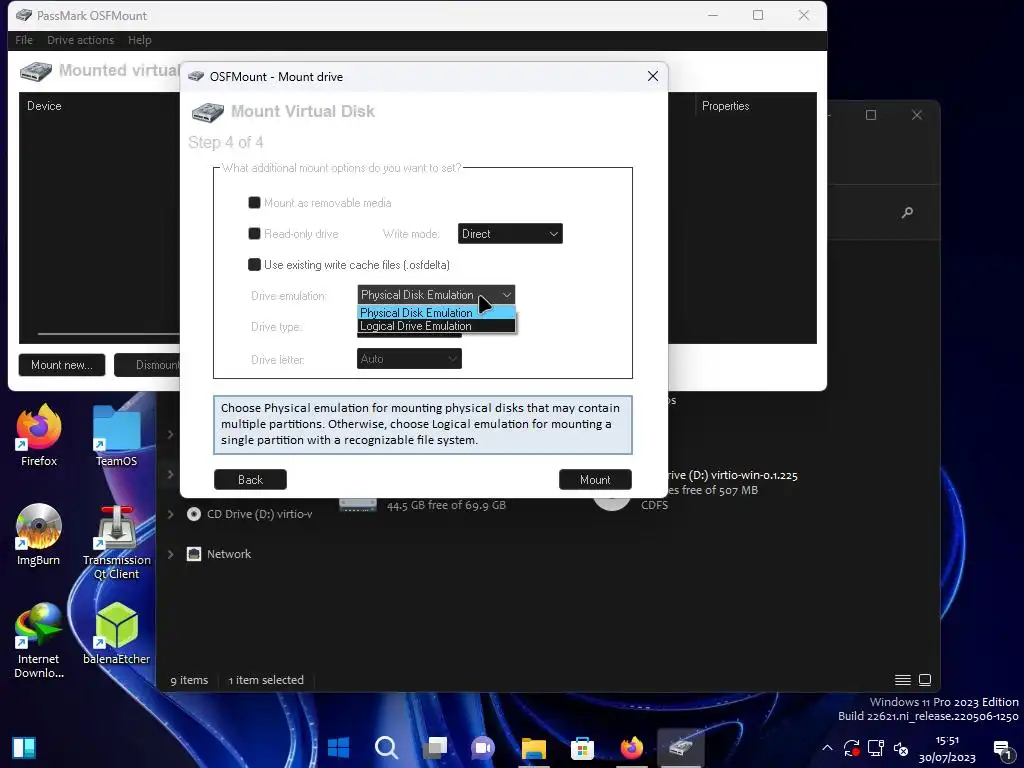1024x768 pixels.
Task: Open notification center icon
Action: (x=1002, y=748)
